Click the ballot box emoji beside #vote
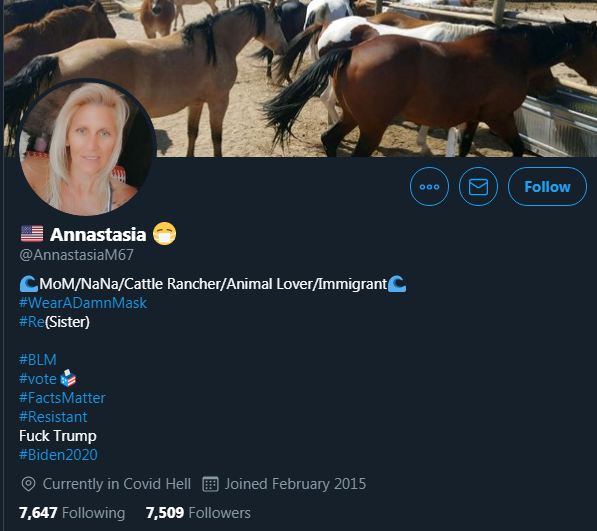597x531 pixels. click(x=68, y=378)
